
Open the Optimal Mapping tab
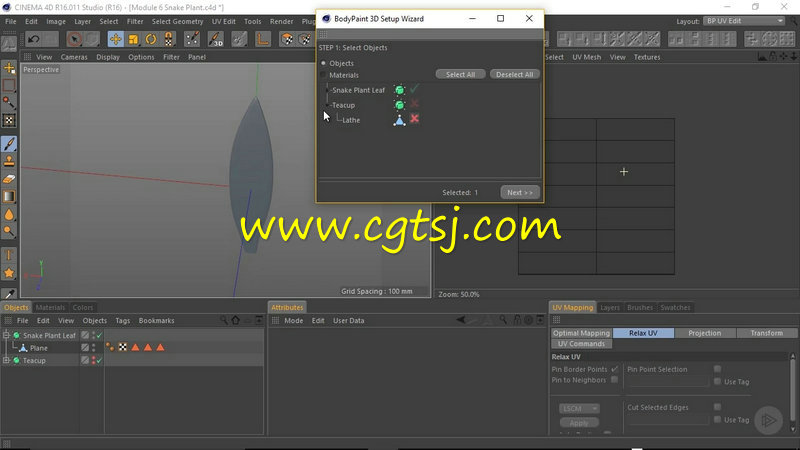581,333
